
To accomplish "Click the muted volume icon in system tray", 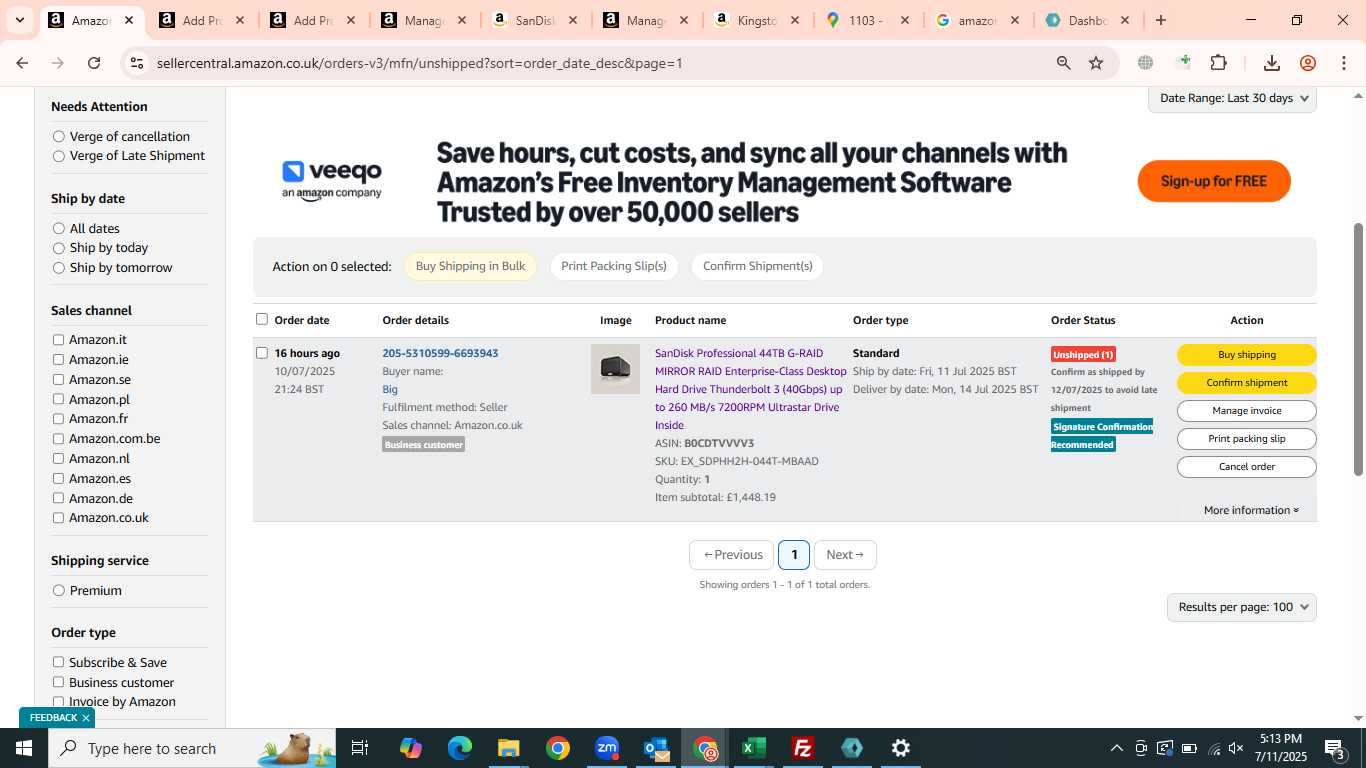I will coord(1236,748).
